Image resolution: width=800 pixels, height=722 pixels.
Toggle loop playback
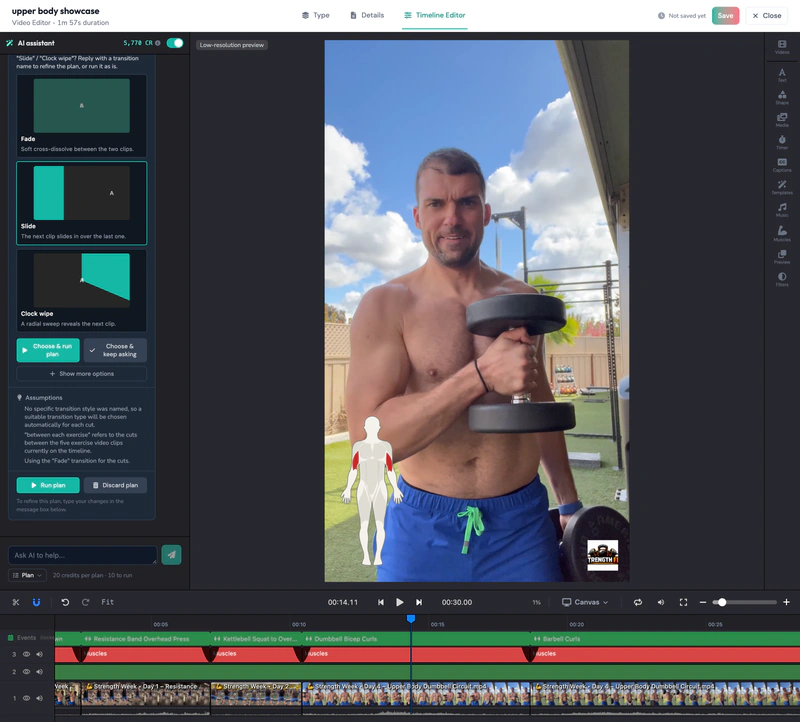point(638,602)
